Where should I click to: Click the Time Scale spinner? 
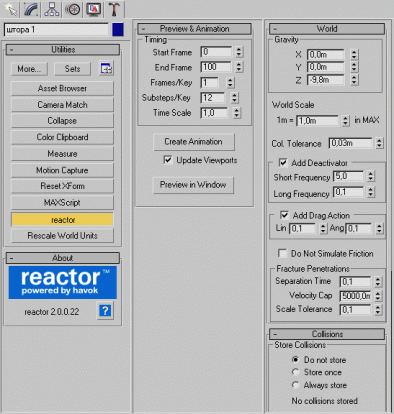236,113
